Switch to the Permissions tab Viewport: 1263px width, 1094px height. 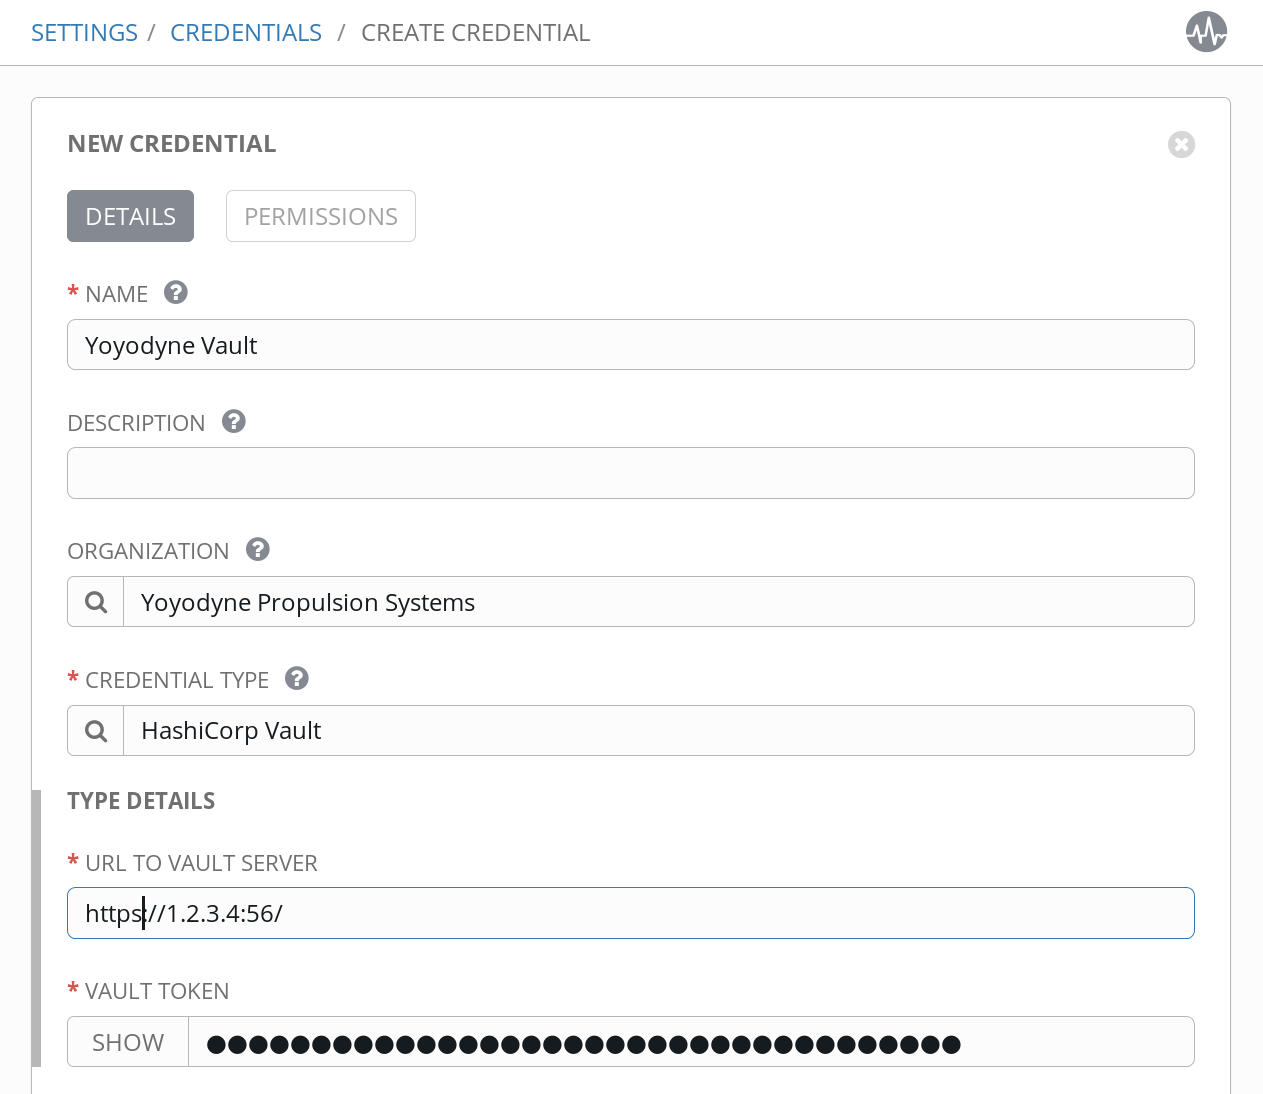point(321,216)
